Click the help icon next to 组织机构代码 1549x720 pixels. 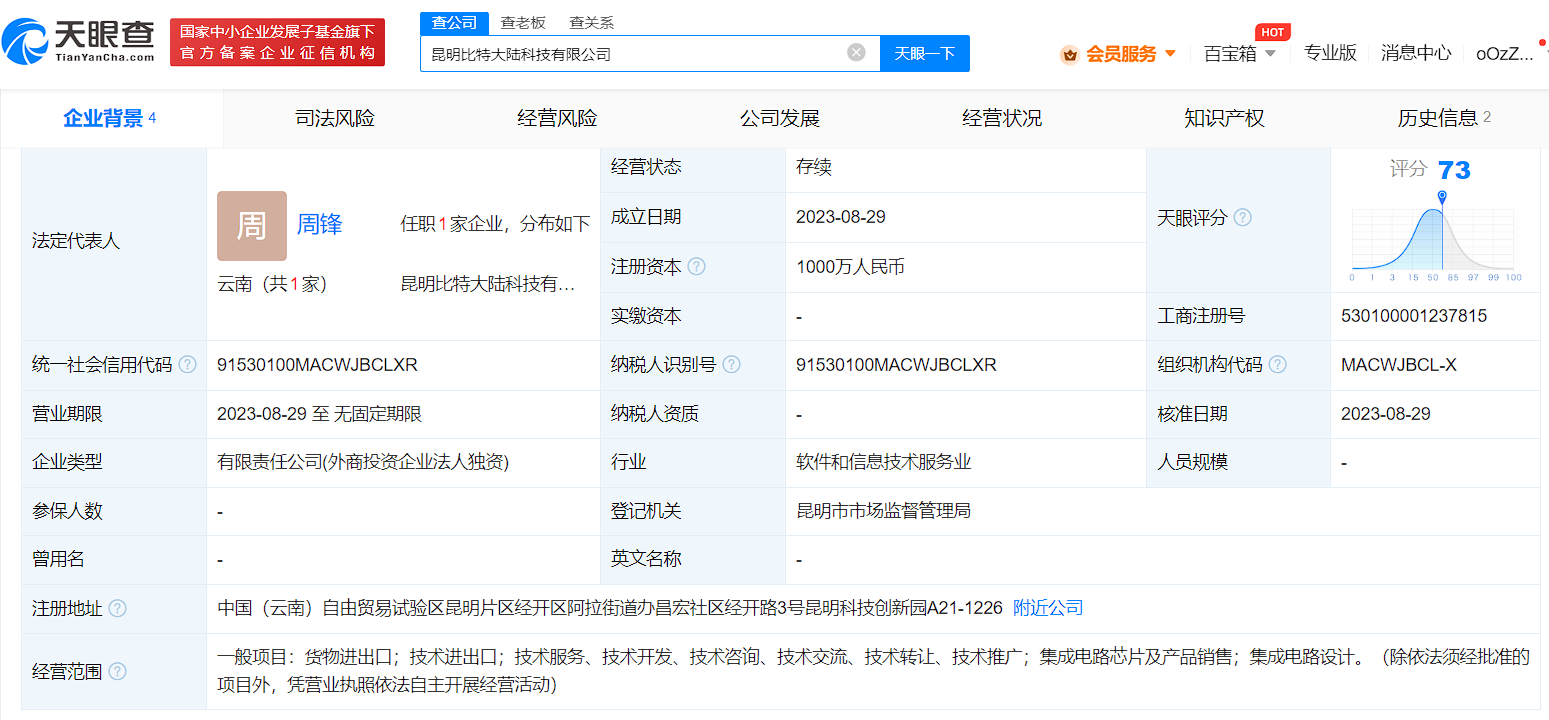click(x=1278, y=365)
